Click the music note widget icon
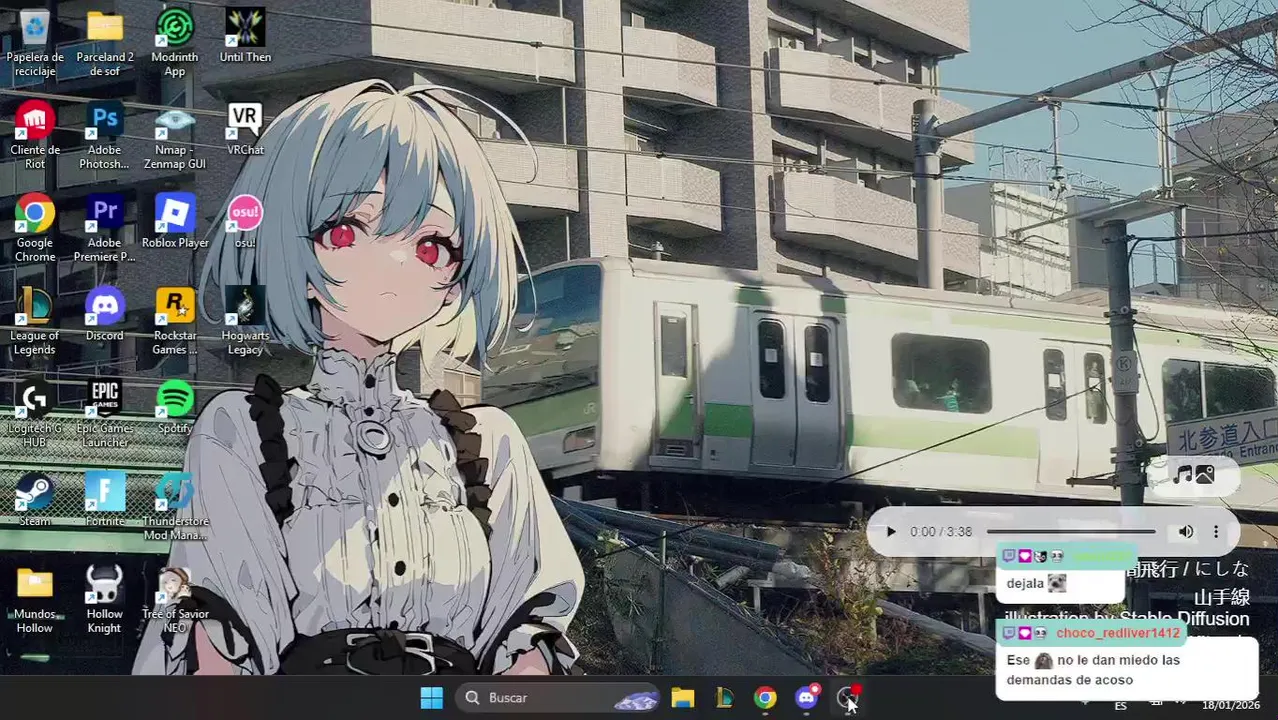The image size is (1278, 720). point(1184,474)
